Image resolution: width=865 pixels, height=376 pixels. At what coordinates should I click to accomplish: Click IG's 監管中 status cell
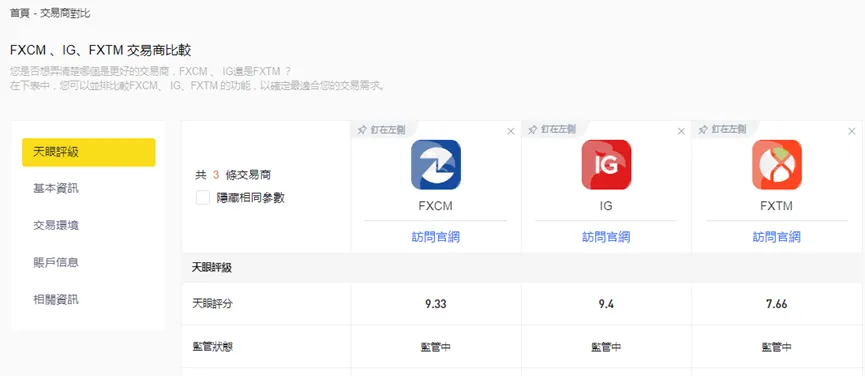(606, 347)
